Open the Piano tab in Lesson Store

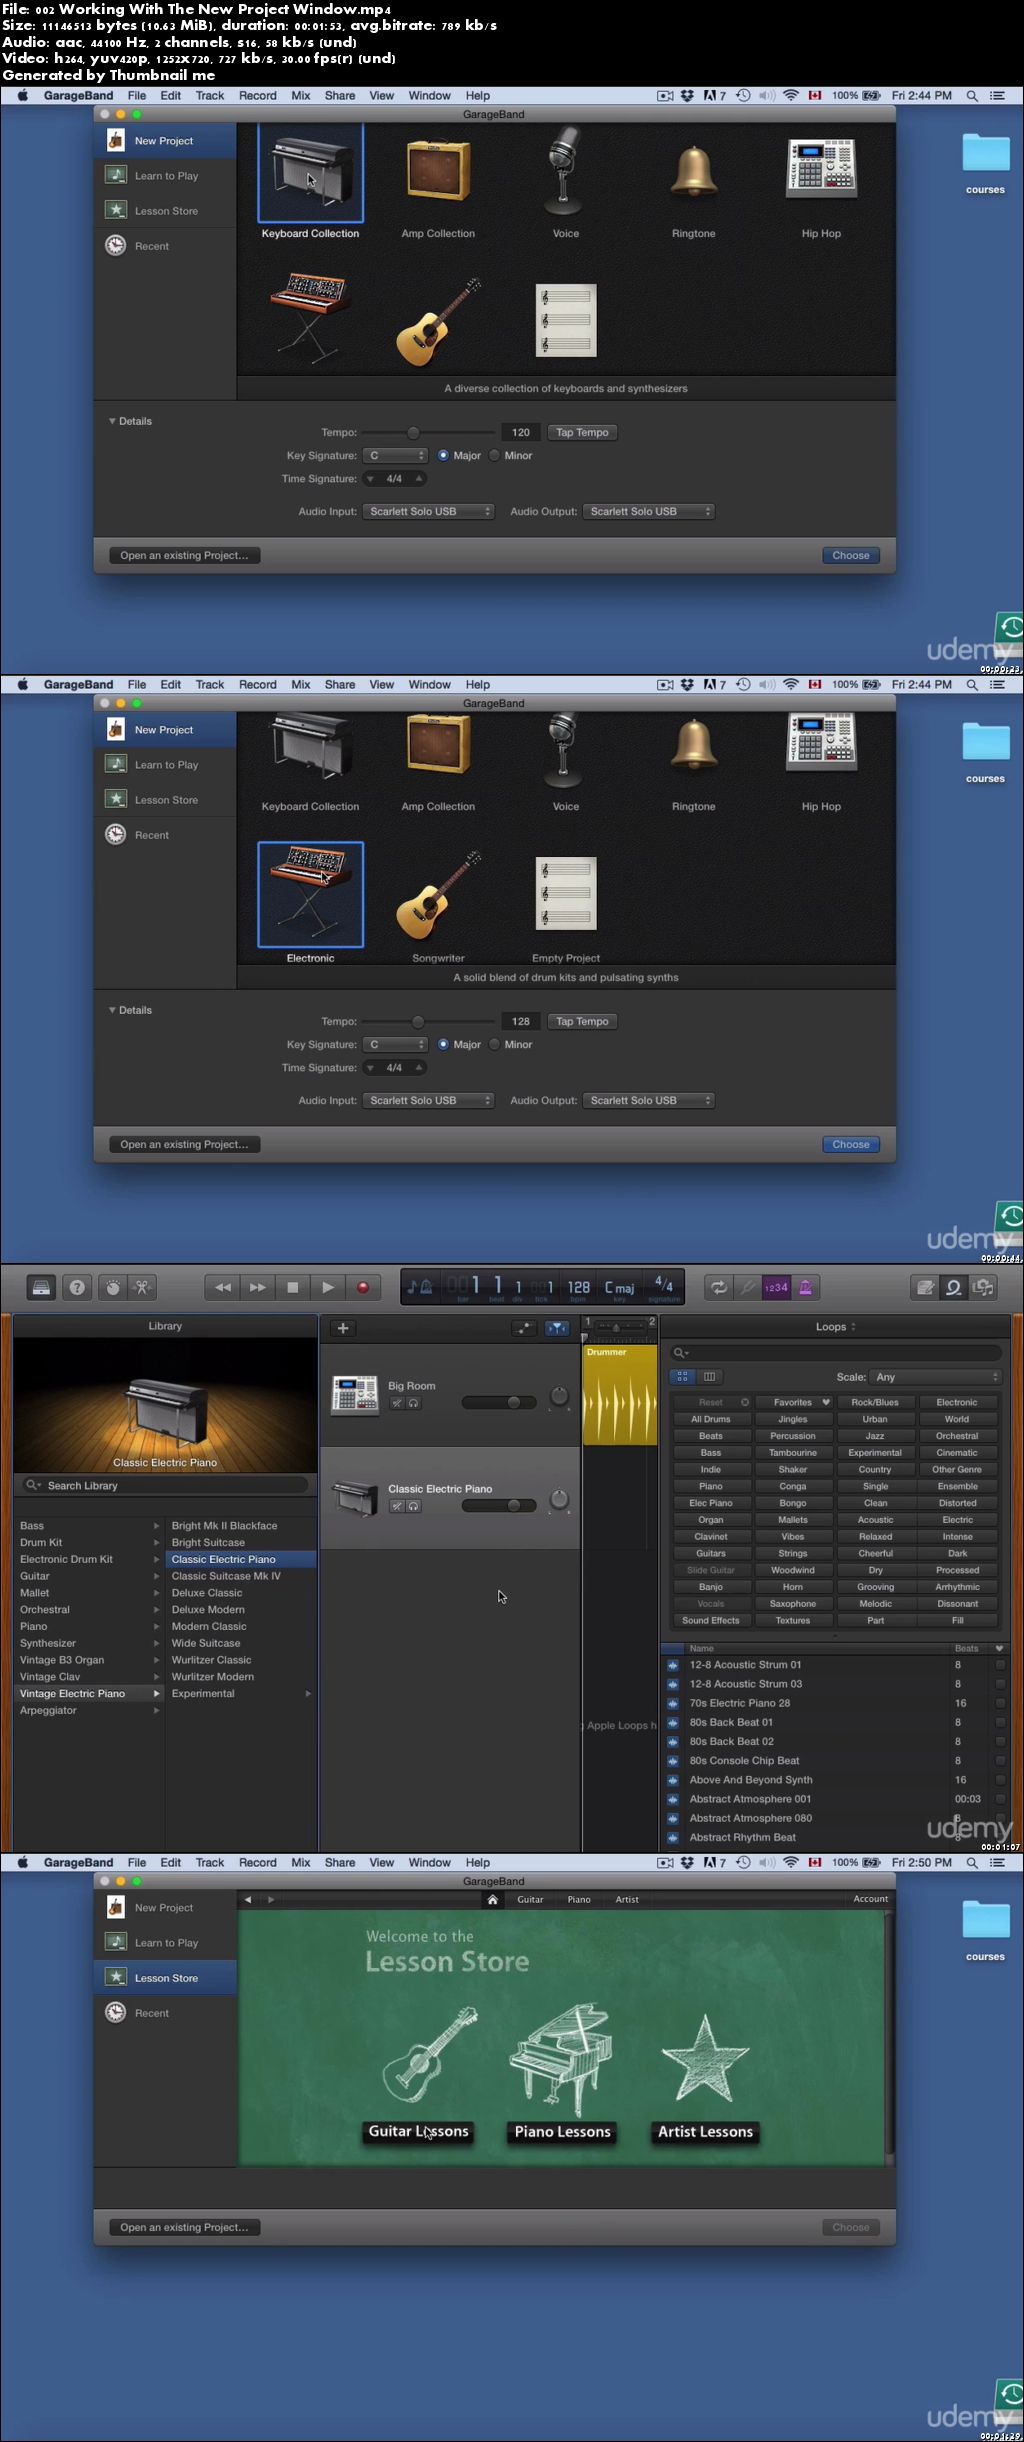579,1899
